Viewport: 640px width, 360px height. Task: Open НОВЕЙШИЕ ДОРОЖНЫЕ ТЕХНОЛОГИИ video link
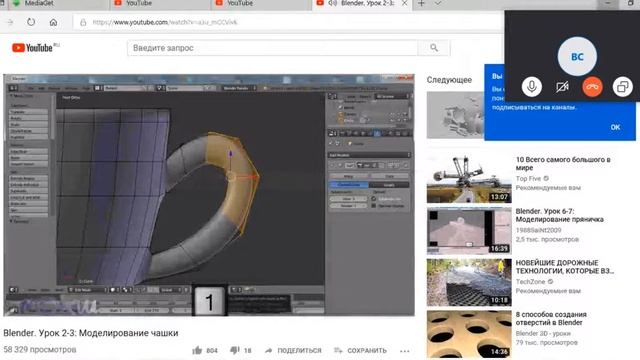click(x=564, y=267)
